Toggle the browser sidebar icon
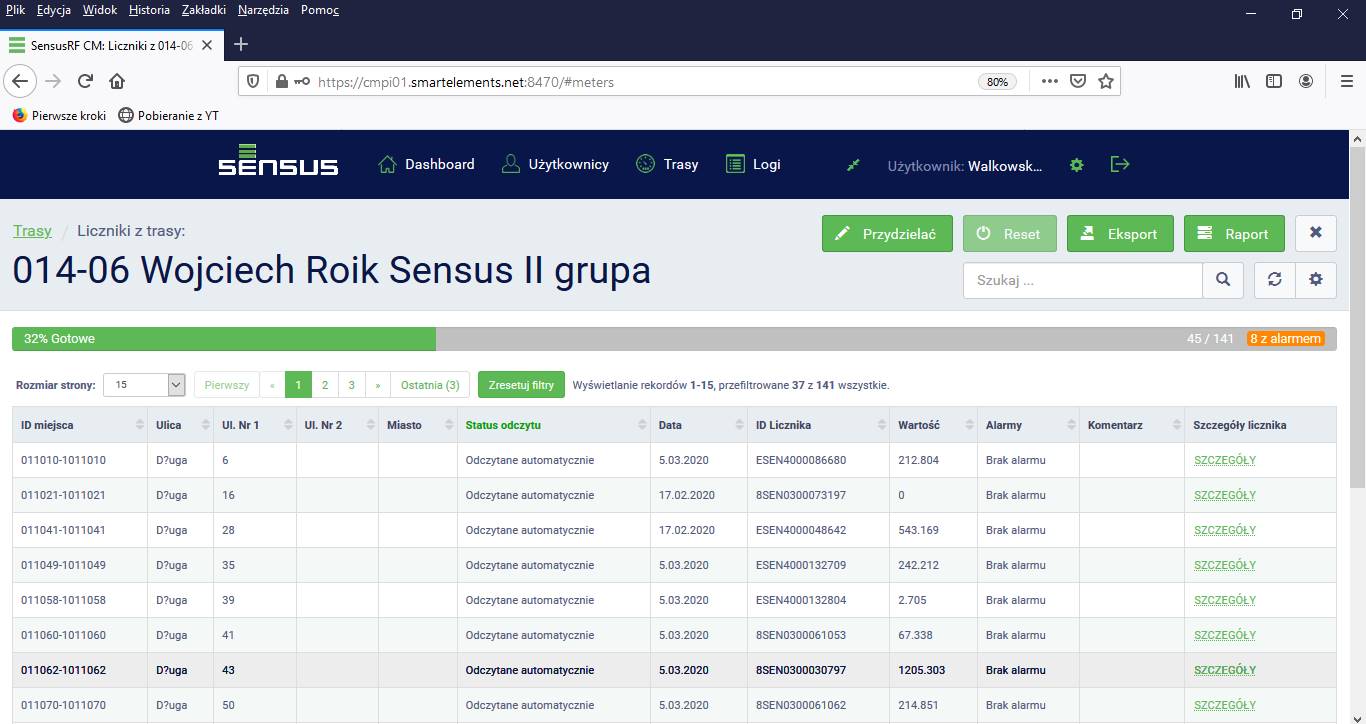 point(1274,81)
